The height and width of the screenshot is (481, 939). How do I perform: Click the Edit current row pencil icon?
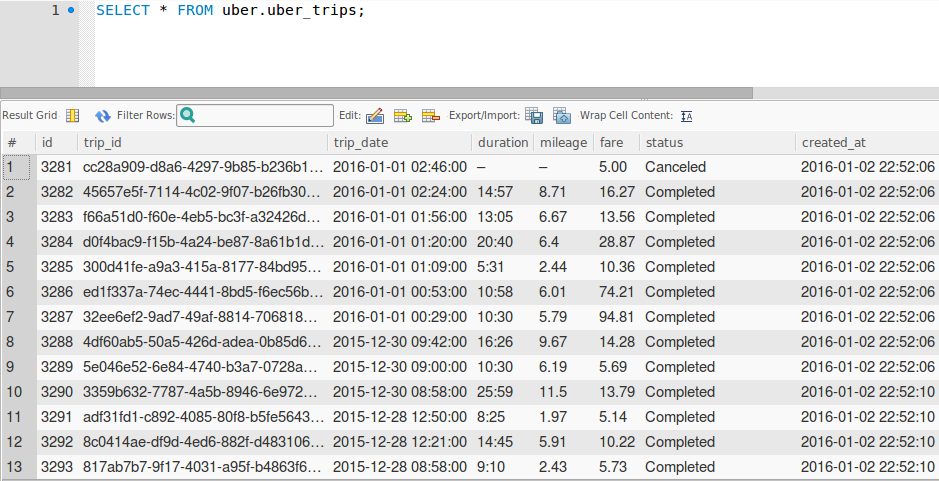[x=375, y=116]
